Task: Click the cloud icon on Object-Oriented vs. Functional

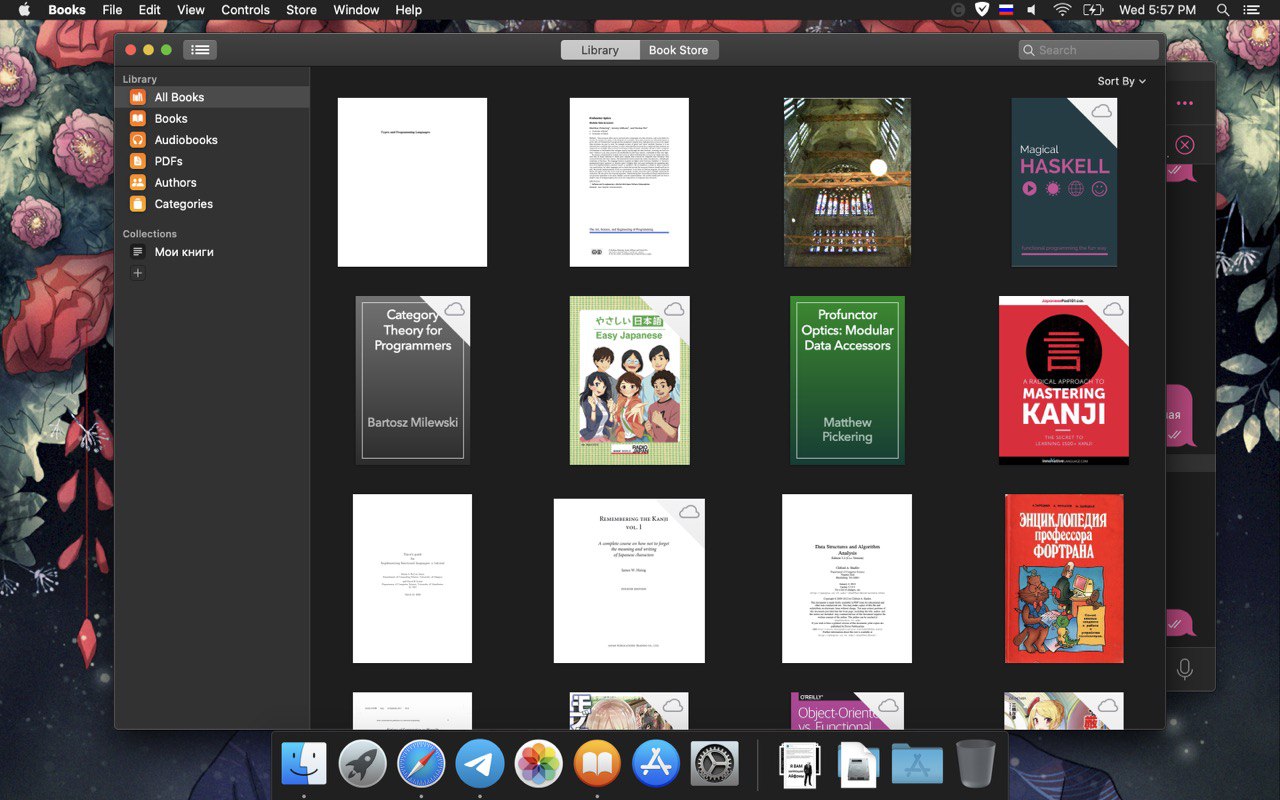Action: 888,706
